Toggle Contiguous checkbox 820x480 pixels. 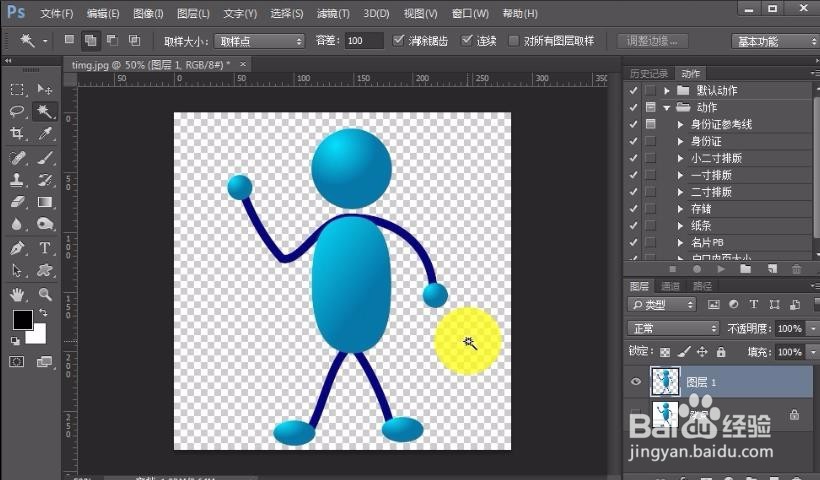(x=466, y=40)
